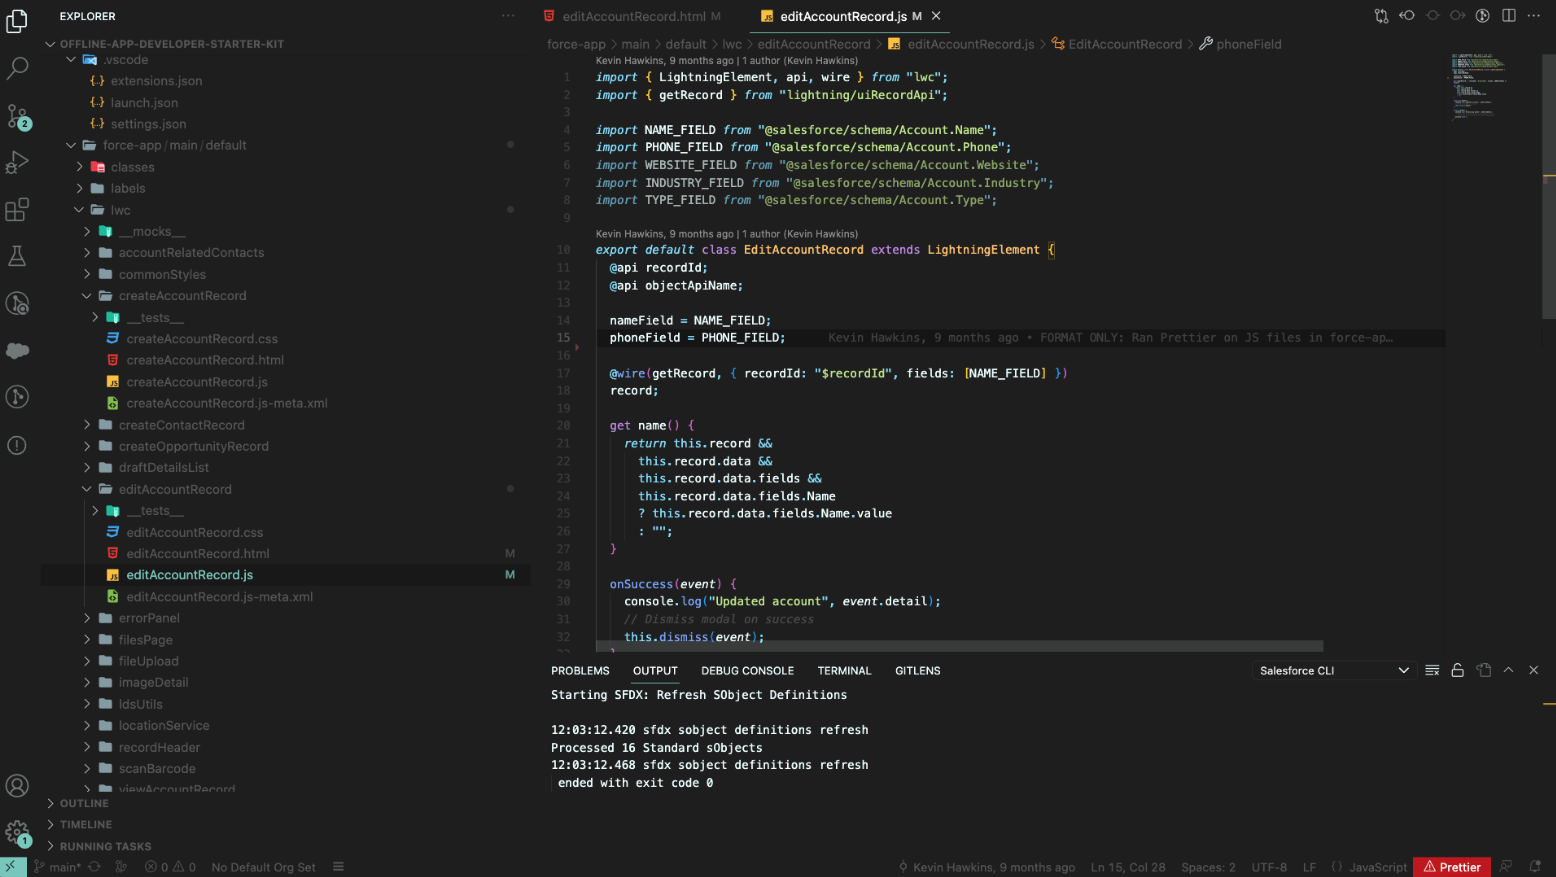This screenshot has width=1556, height=877.
Task: Open createAccountRecord.css file
Action: tap(202, 339)
